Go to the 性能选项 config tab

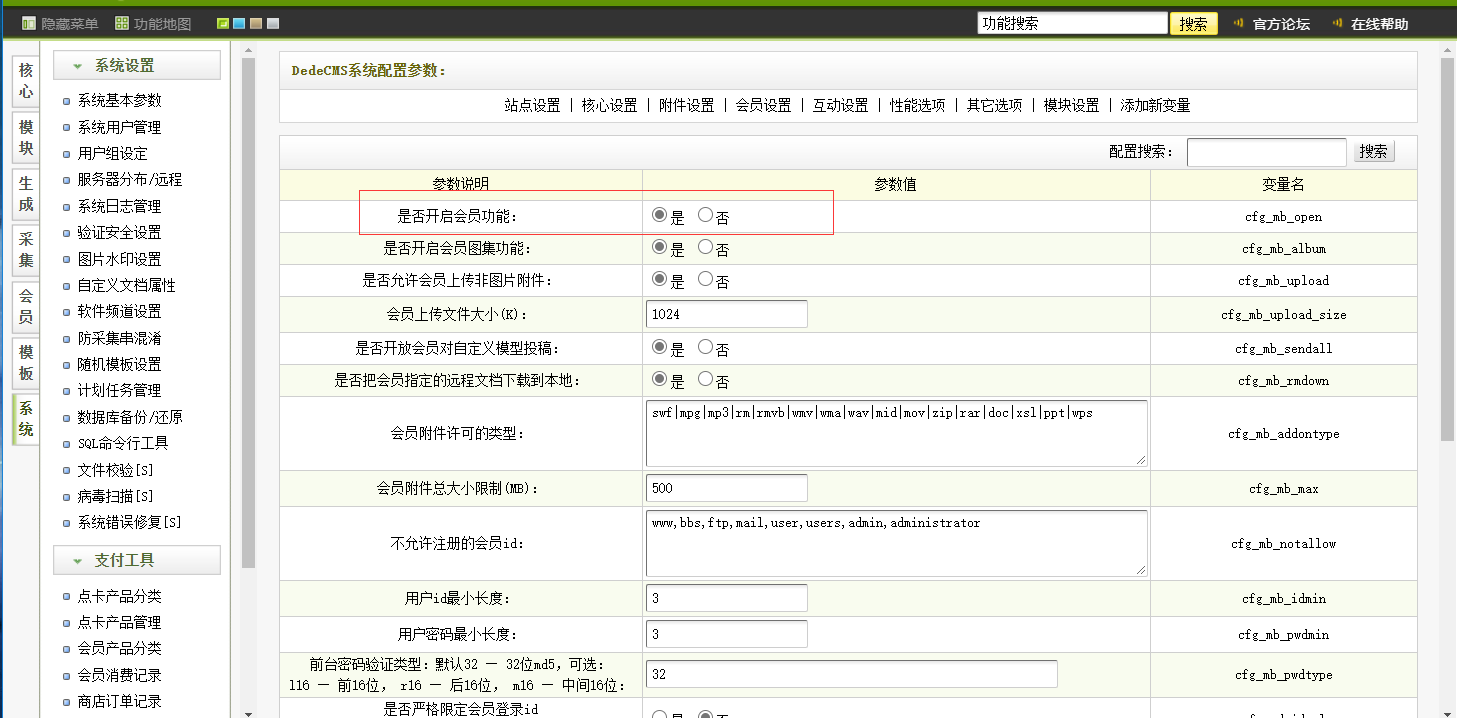click(917, 105)
